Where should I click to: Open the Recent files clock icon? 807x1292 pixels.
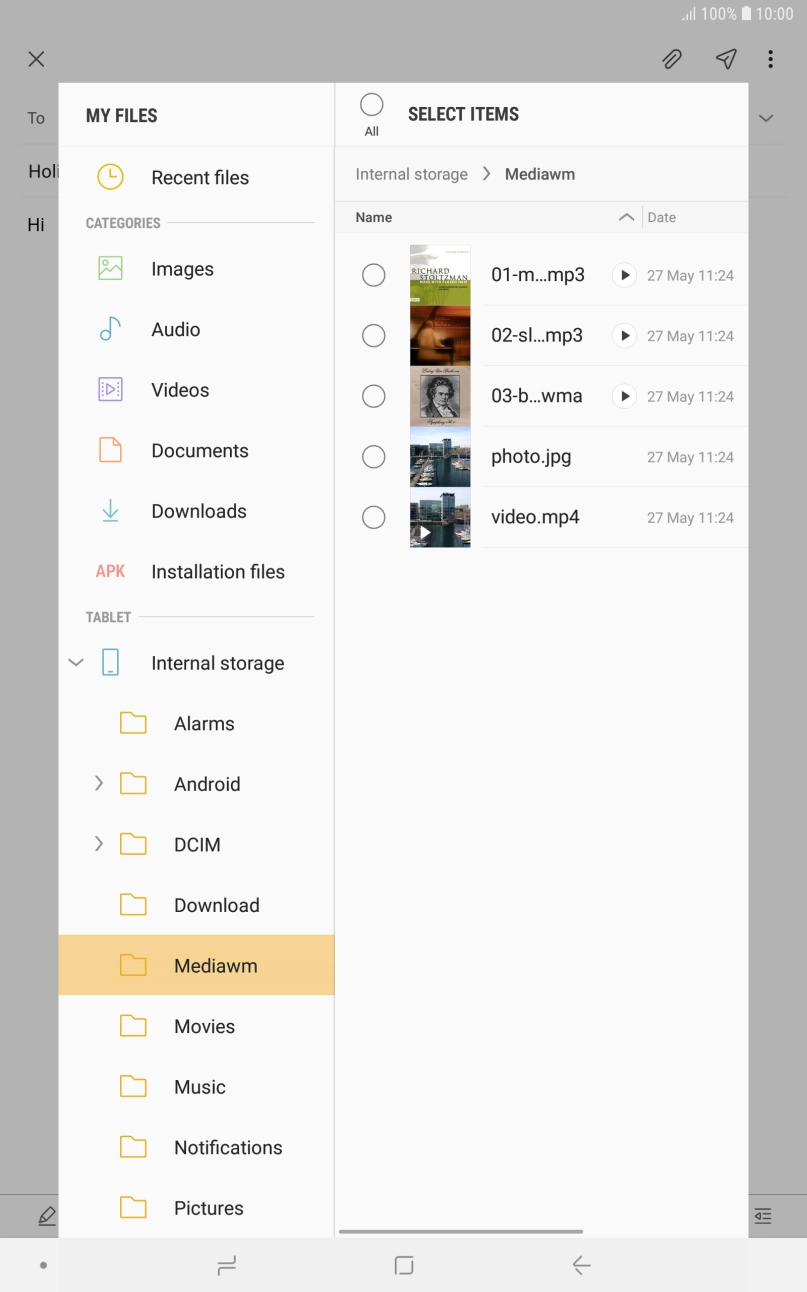click(x=110, y=177)
